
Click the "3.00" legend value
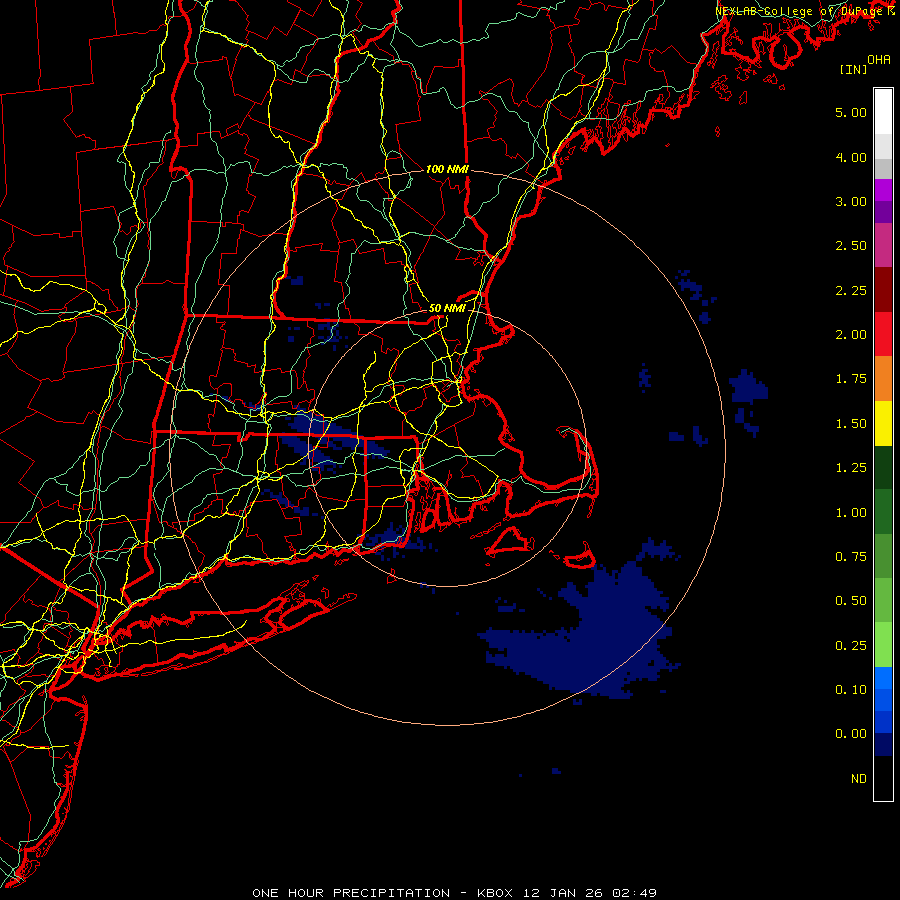click(851, 201)
